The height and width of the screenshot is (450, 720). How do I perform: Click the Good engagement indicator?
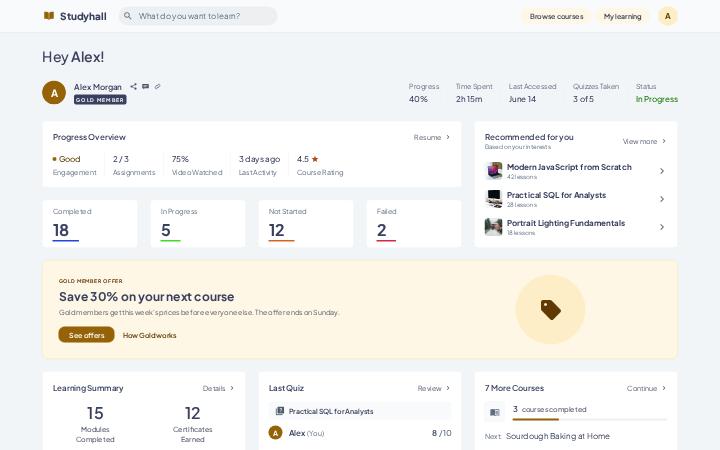(67, 159)
